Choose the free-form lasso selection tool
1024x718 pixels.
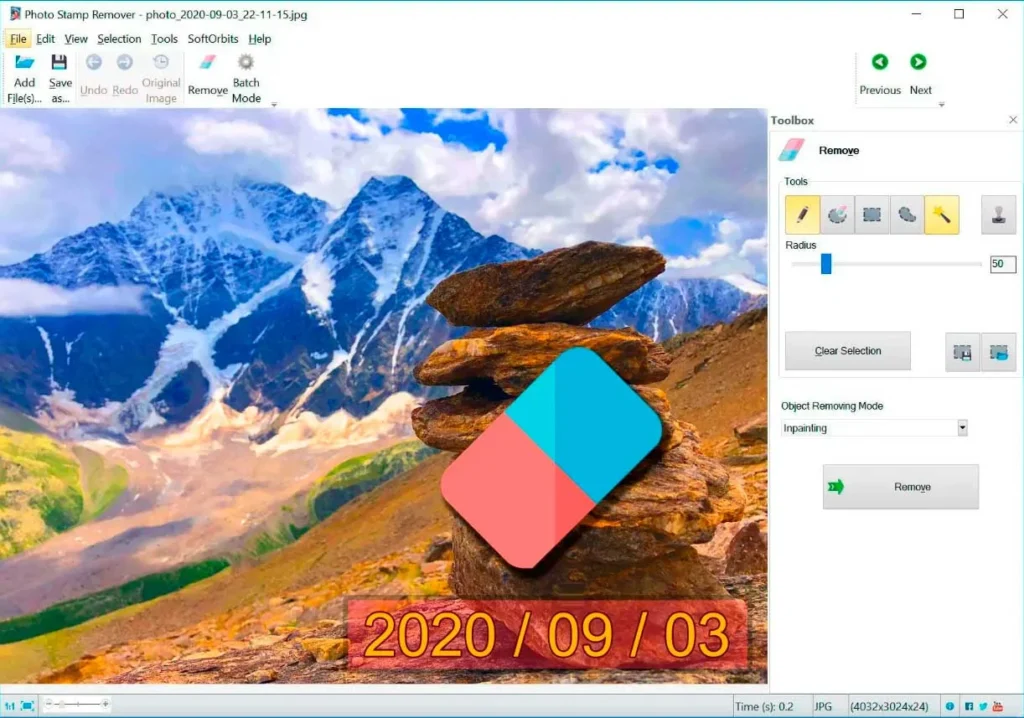click(x=906, y=215)
